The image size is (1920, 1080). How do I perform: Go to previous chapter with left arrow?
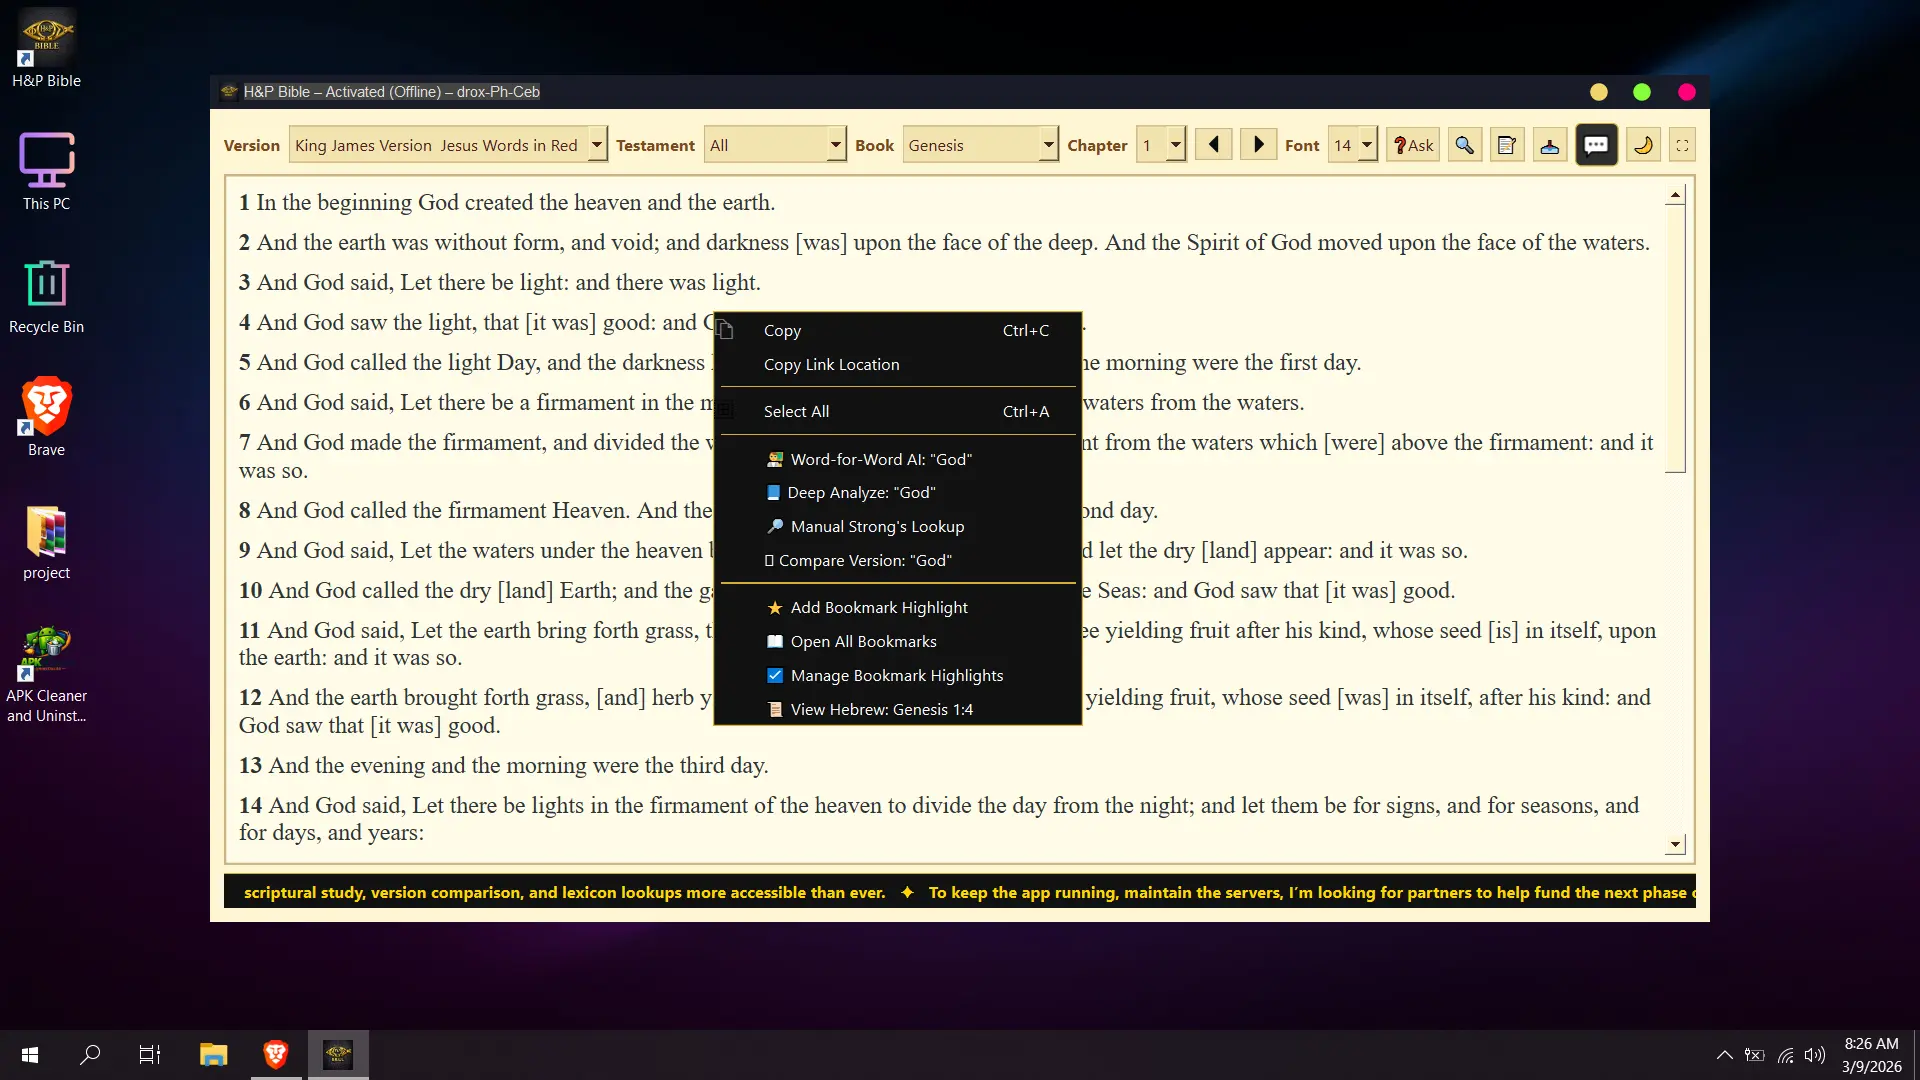[x=1214, y=145]
